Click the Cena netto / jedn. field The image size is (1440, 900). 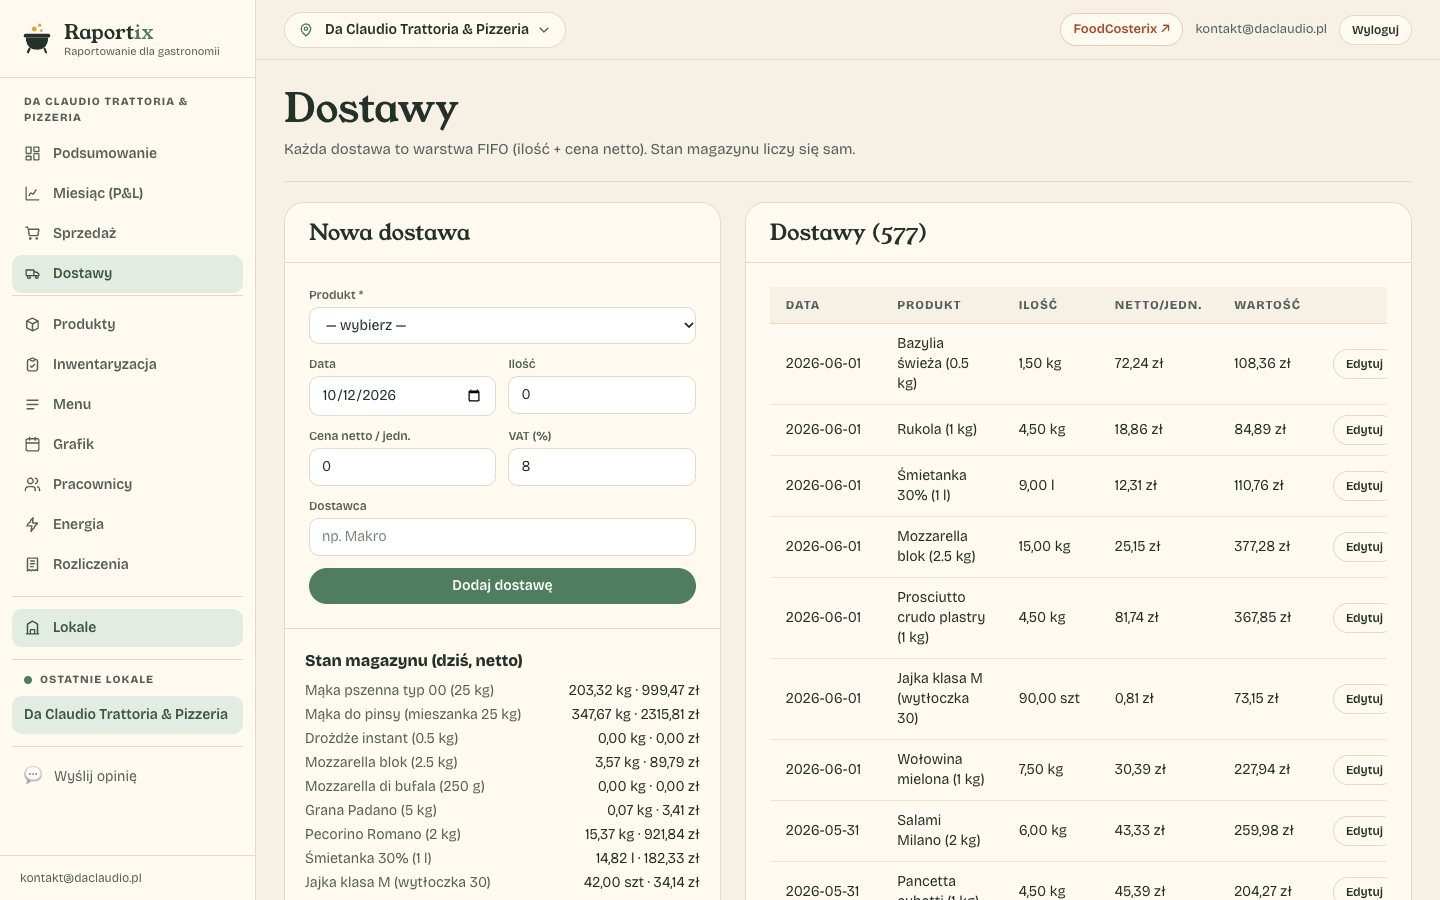(402, 467)
